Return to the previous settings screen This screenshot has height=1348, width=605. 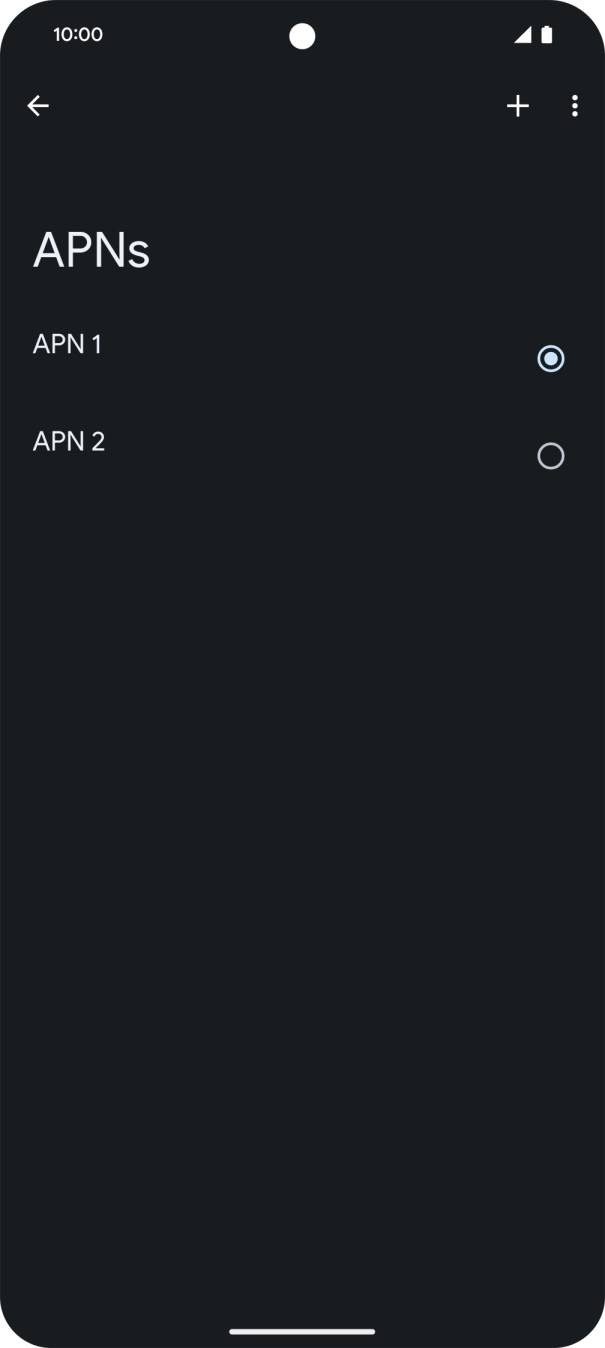coord(38,106)
